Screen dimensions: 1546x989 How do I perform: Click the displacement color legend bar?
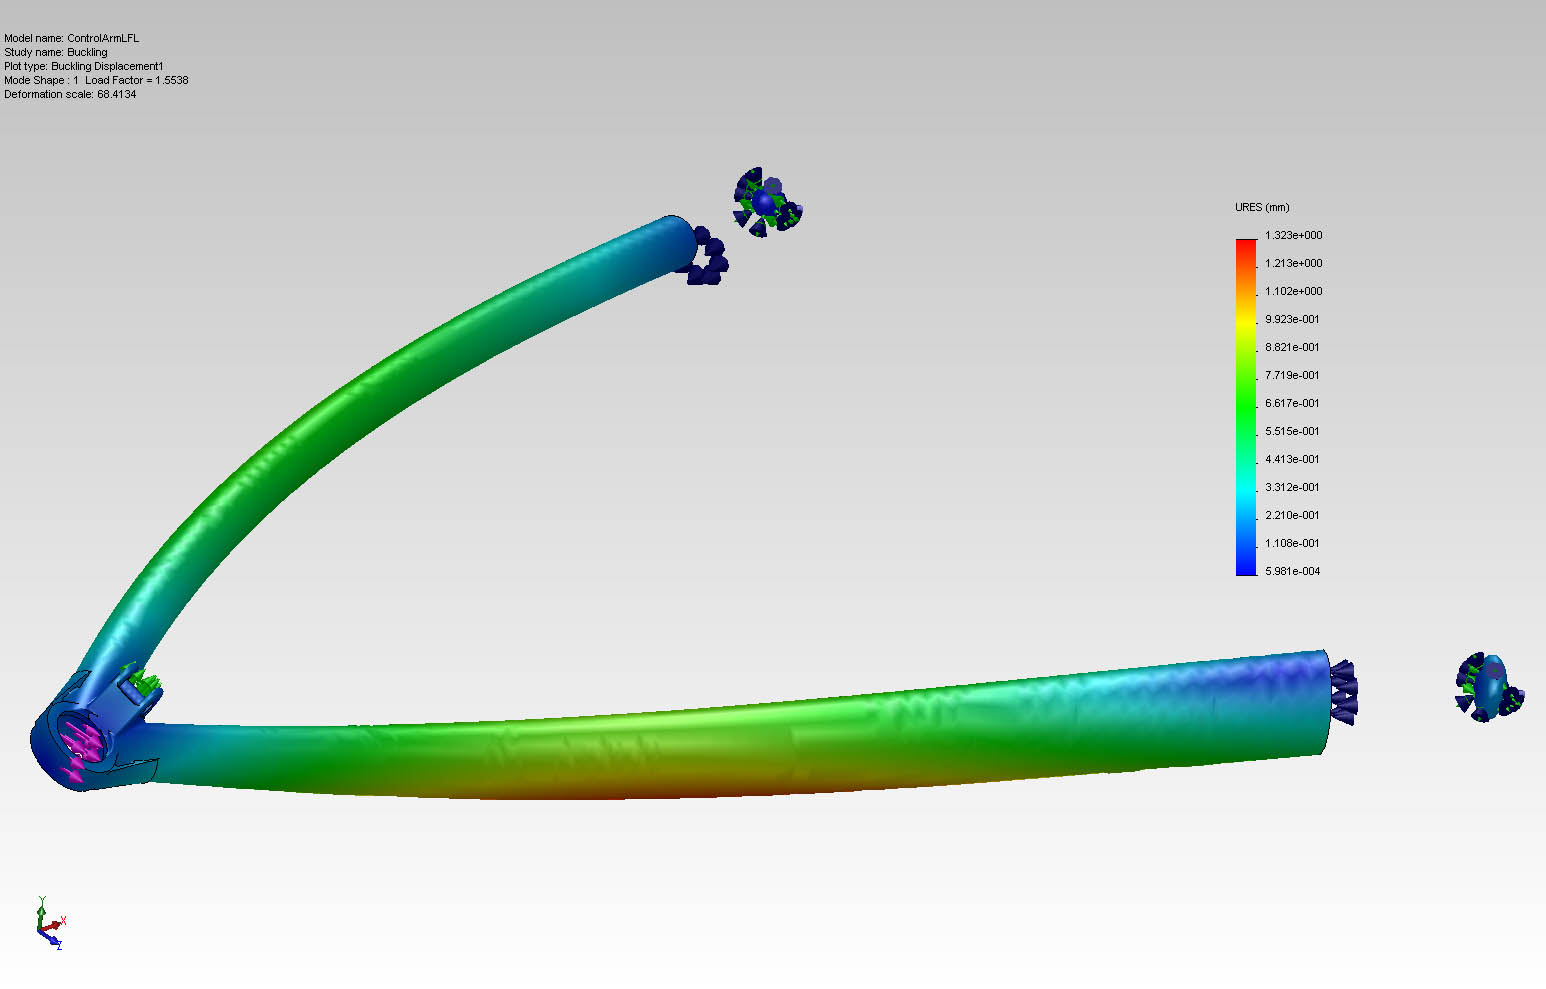point(1245,407)
